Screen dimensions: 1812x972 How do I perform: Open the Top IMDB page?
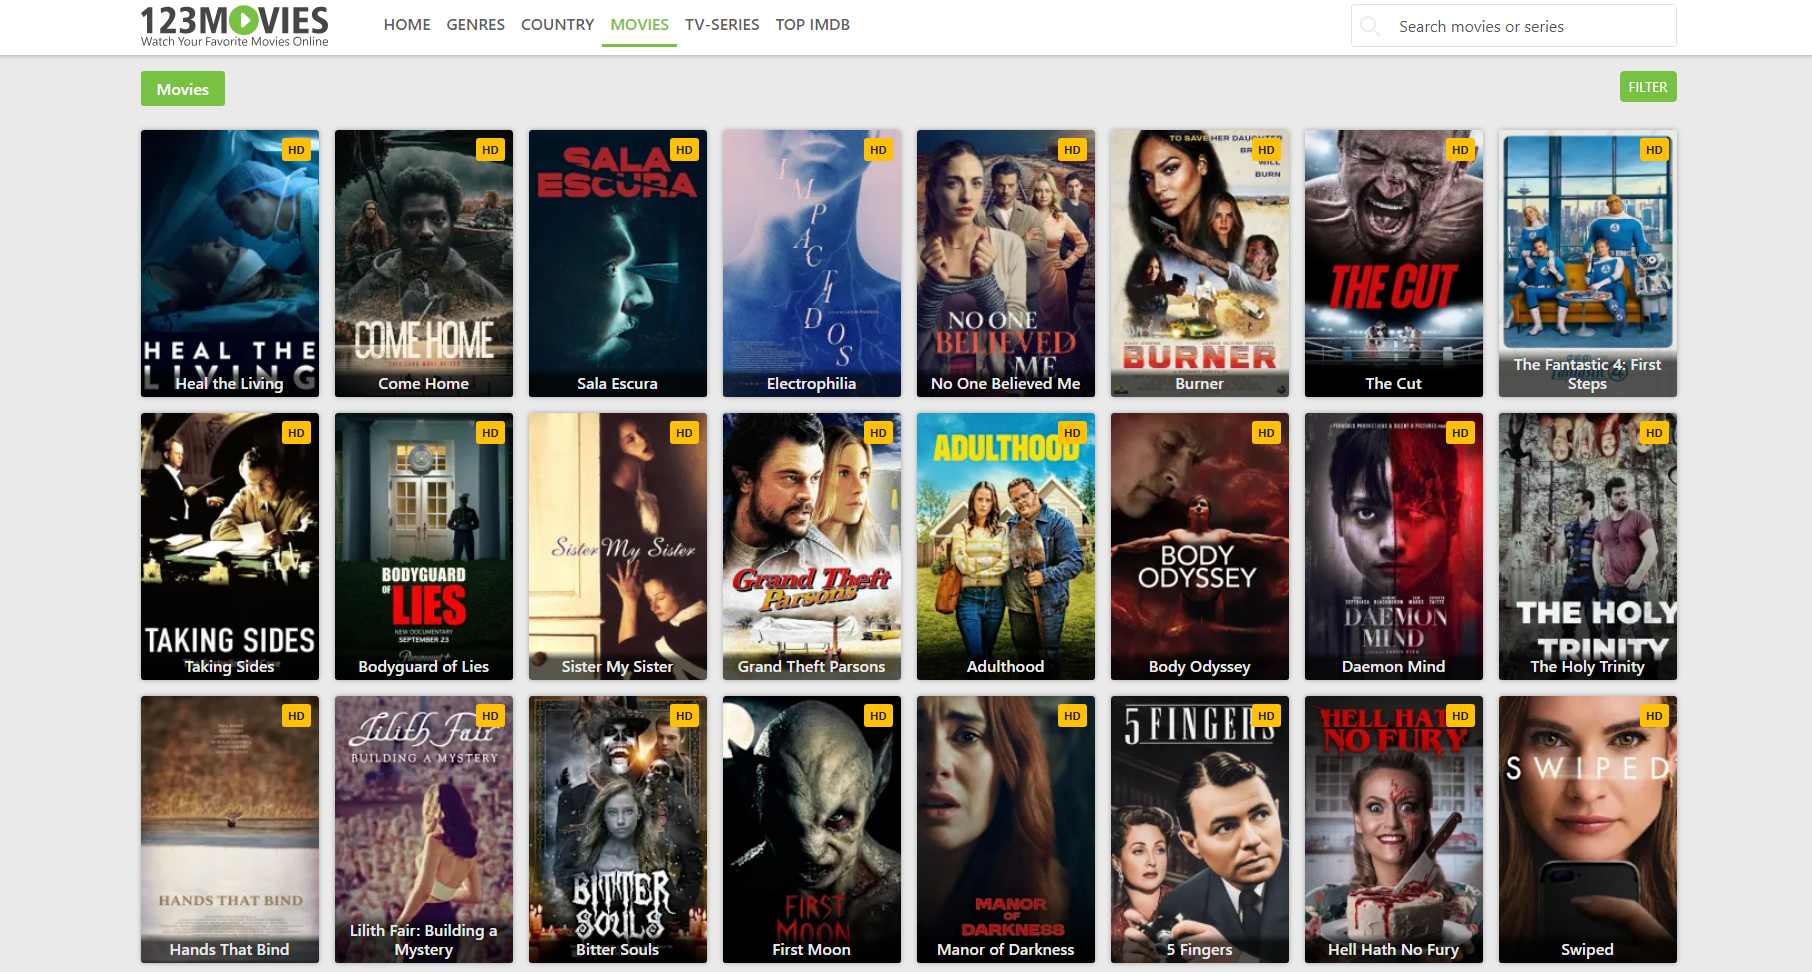coord(812,25)
